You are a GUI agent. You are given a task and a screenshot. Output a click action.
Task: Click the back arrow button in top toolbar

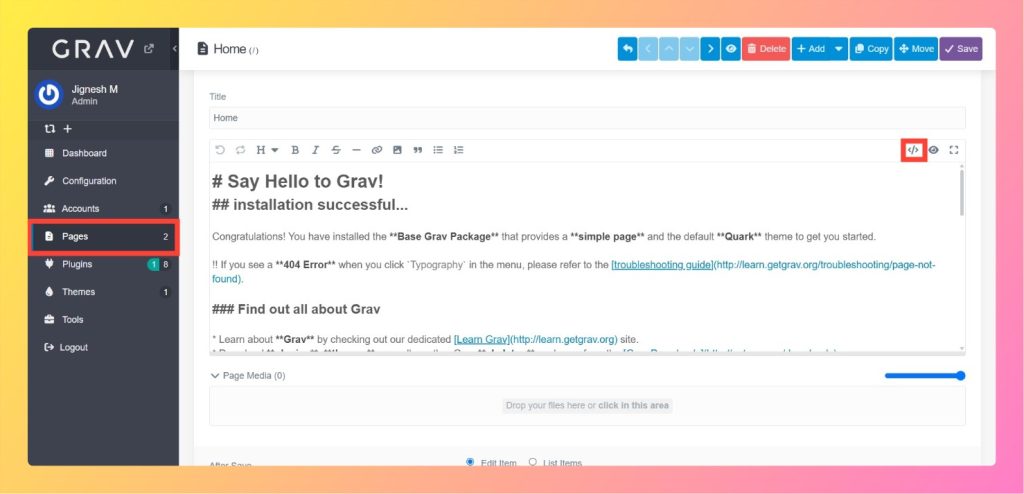point(627,49)
